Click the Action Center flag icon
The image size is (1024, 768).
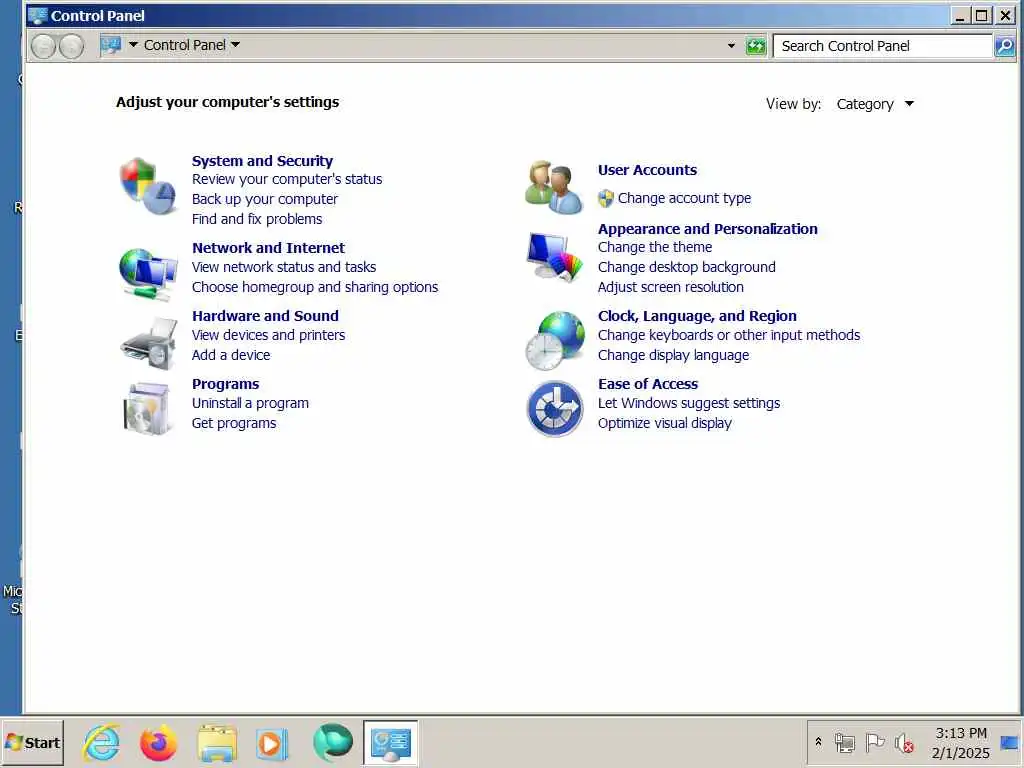tap(874, 743)
